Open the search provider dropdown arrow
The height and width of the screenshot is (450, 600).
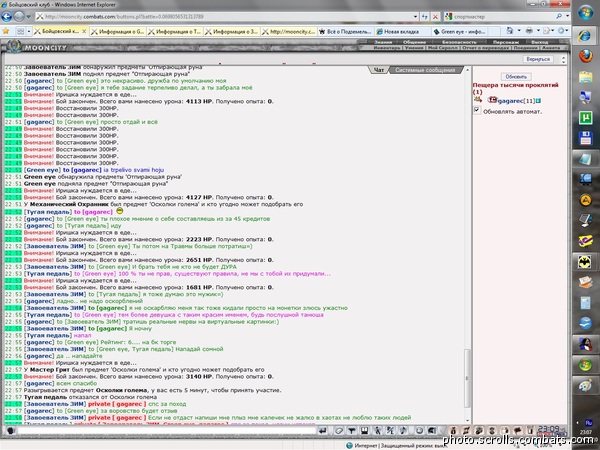pos(567,16)
